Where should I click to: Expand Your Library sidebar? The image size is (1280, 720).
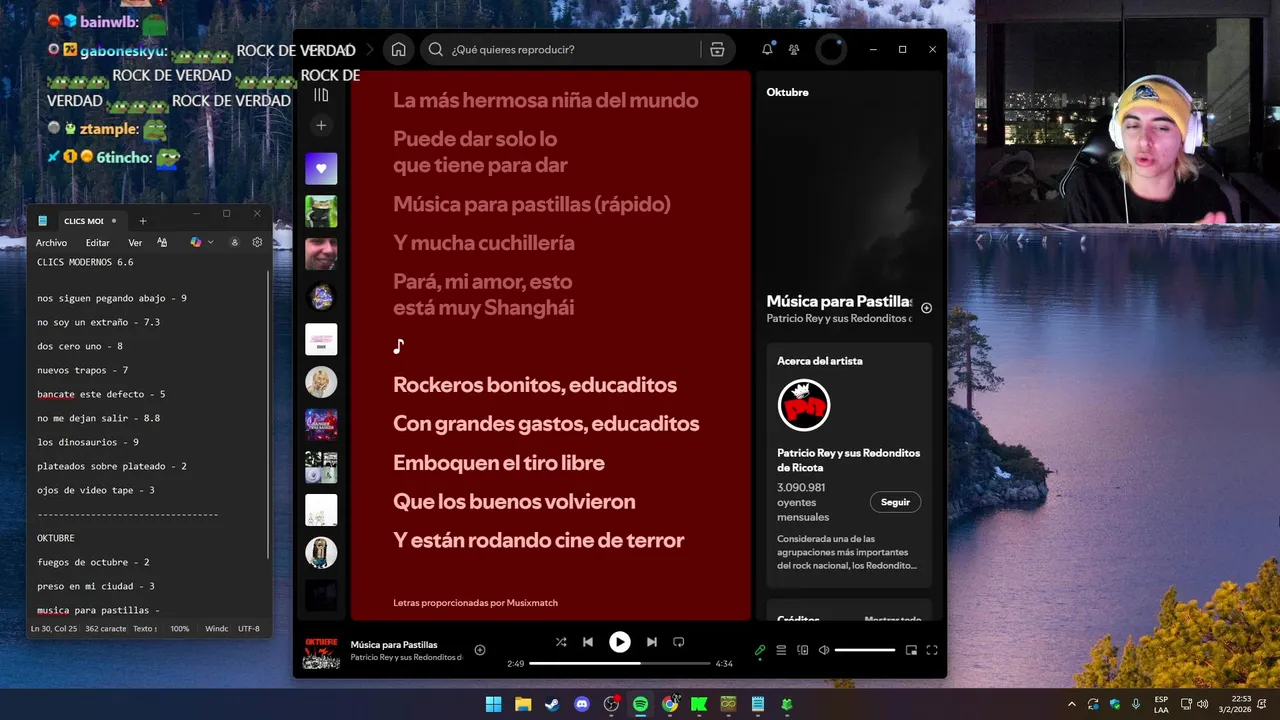[321, 95]
